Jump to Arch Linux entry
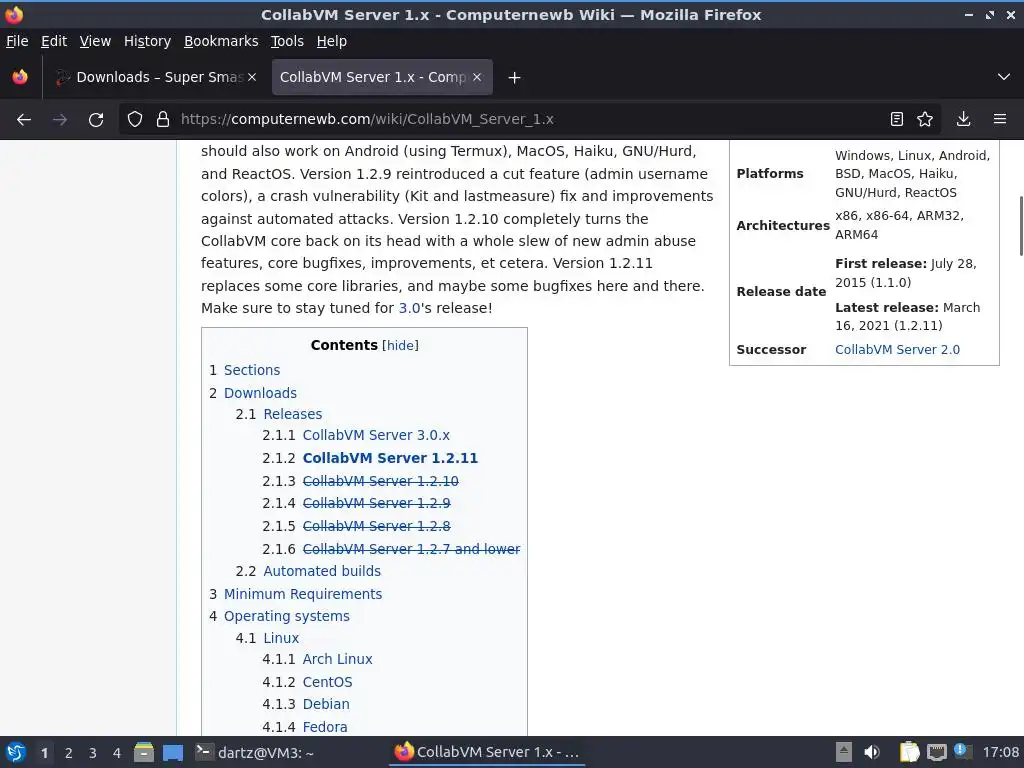Viewport: 1024px width, 768px height. tap(338, 659)
